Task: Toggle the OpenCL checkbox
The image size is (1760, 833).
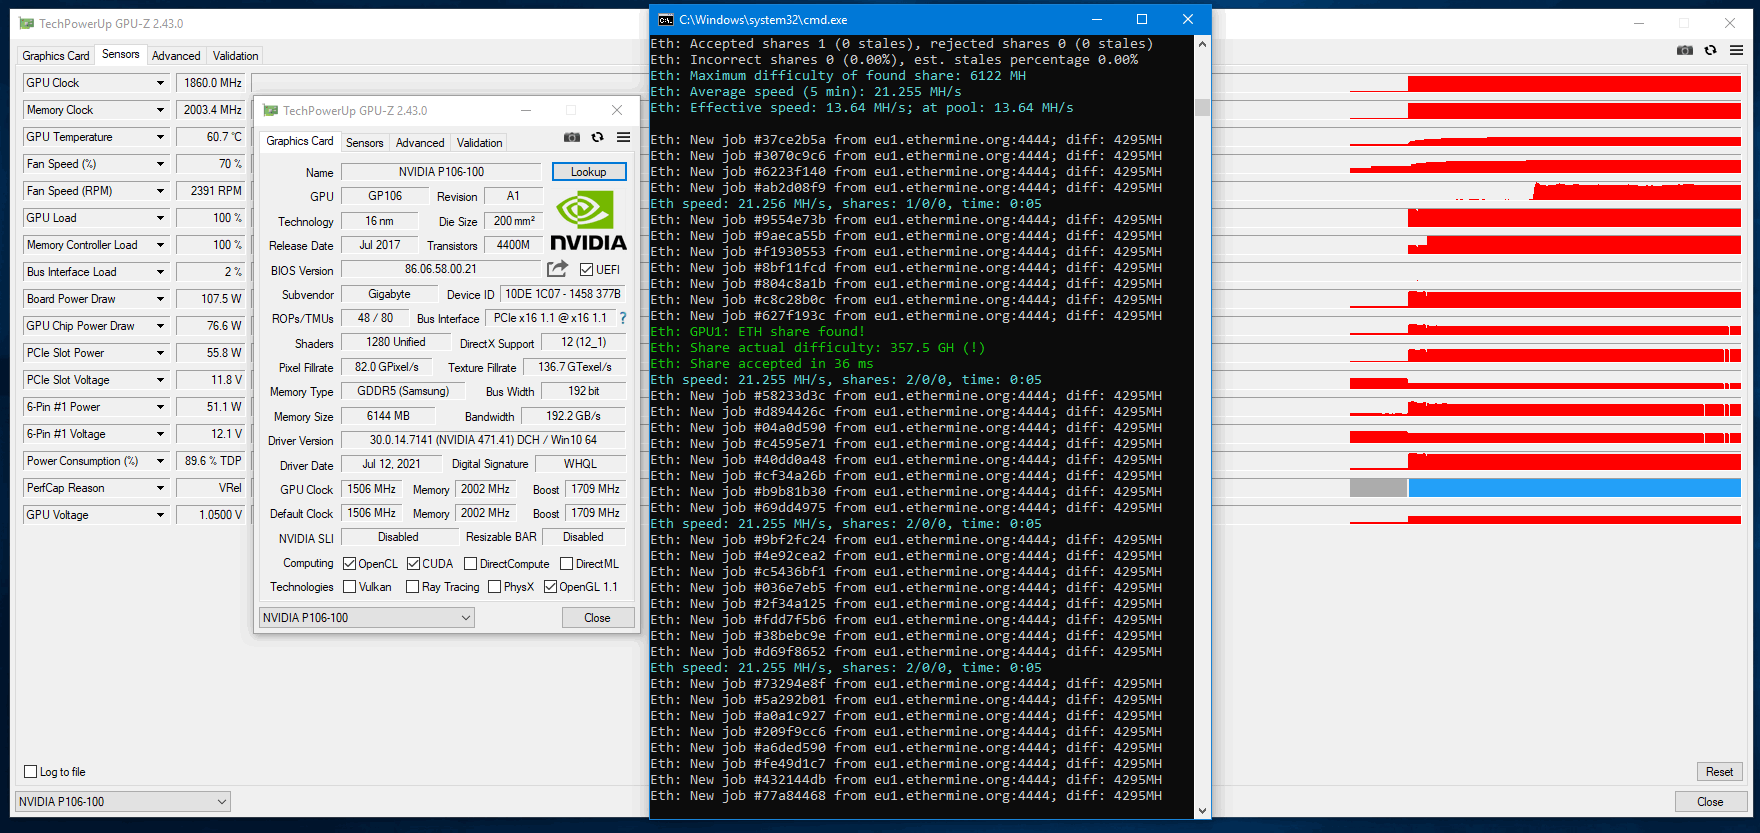Action: point(349,564)
